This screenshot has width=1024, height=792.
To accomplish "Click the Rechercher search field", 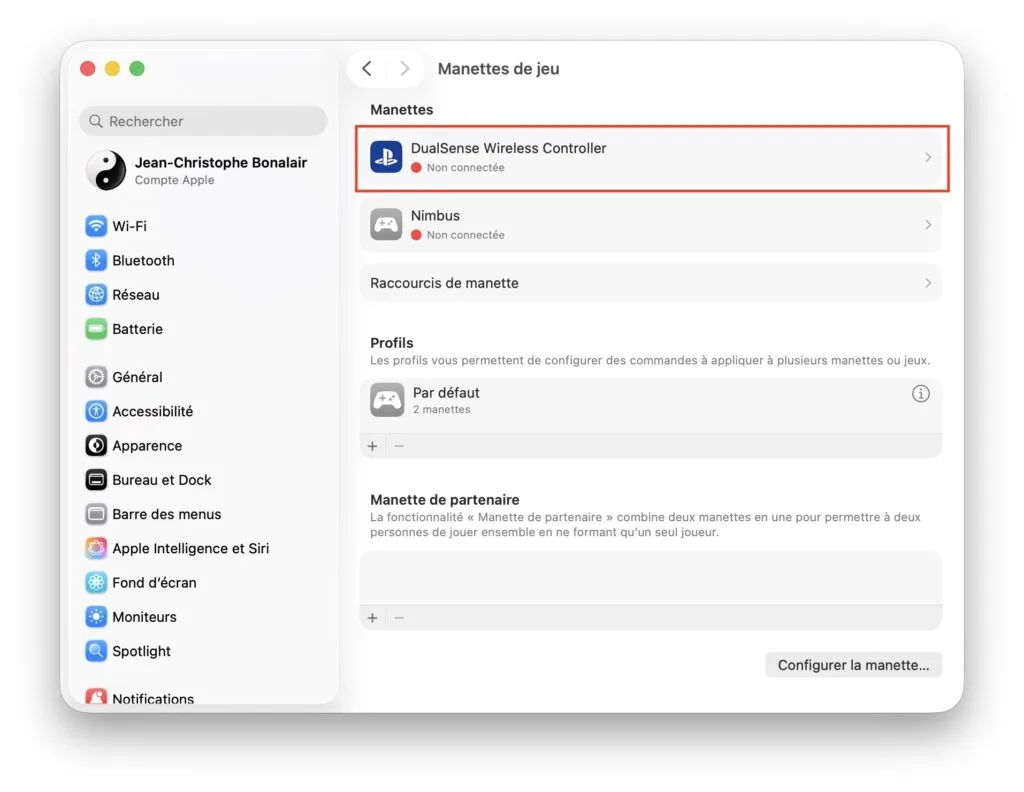I will point(203,121).
